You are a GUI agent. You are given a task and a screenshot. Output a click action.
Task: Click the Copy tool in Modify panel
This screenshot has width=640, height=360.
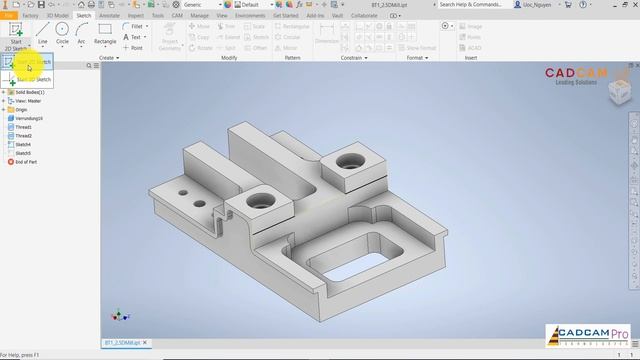click(199, 37)
